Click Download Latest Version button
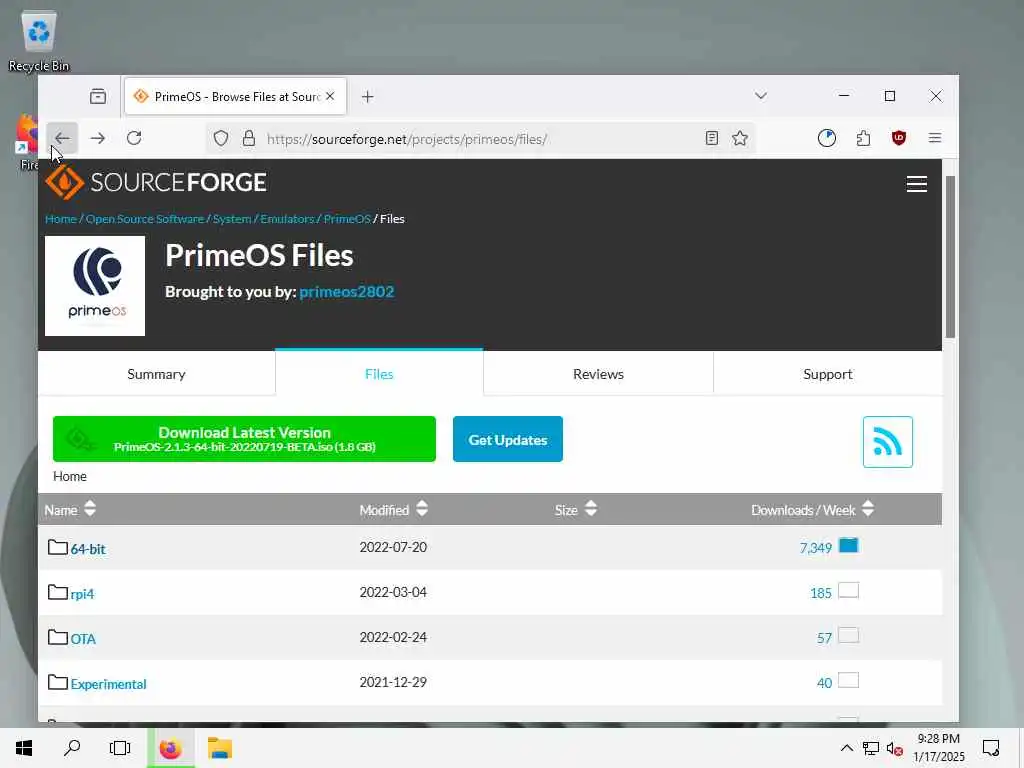The image size is (1024, 768). tap(244, 439)
